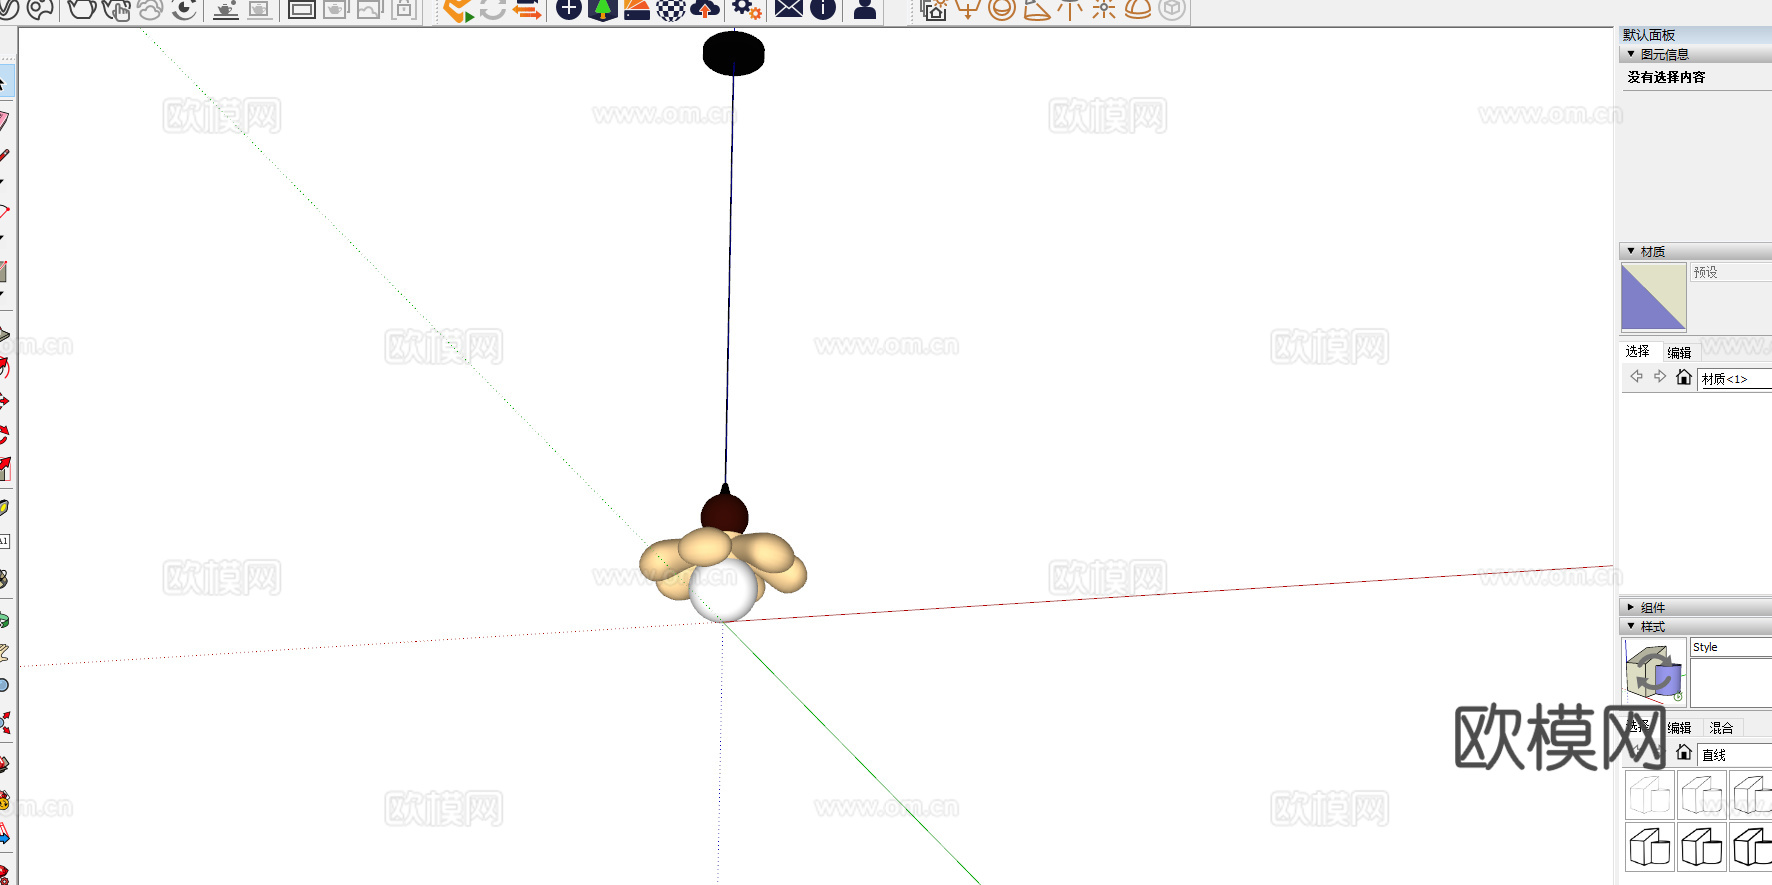Viewport: 1772px width, 885px height.
Task: Click the orange house light icon
Action: [x=933, y=10]
